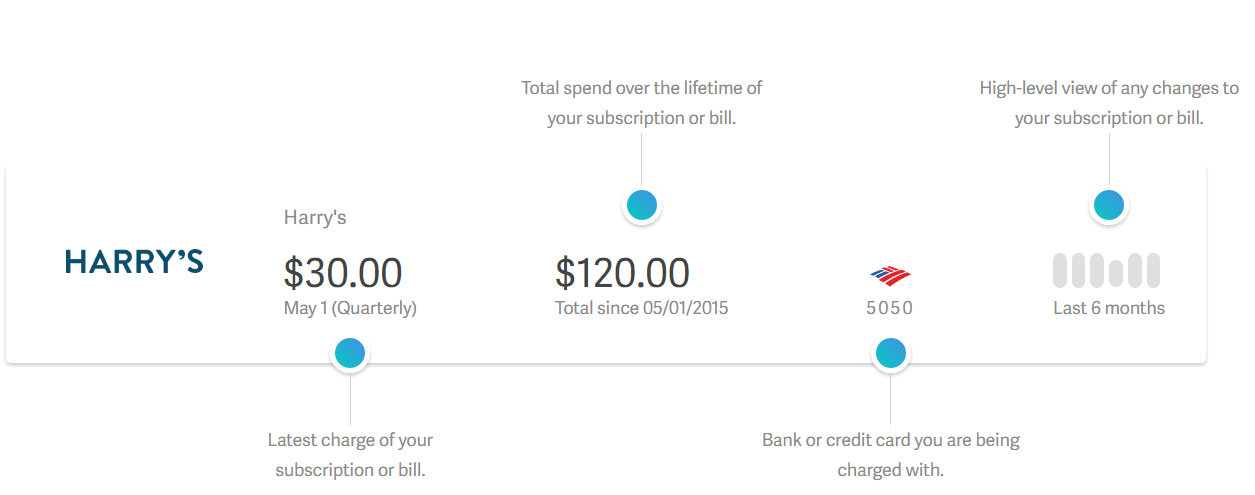Click the Harry's brand logo
1255x495 pixels.
coord(134,261)
